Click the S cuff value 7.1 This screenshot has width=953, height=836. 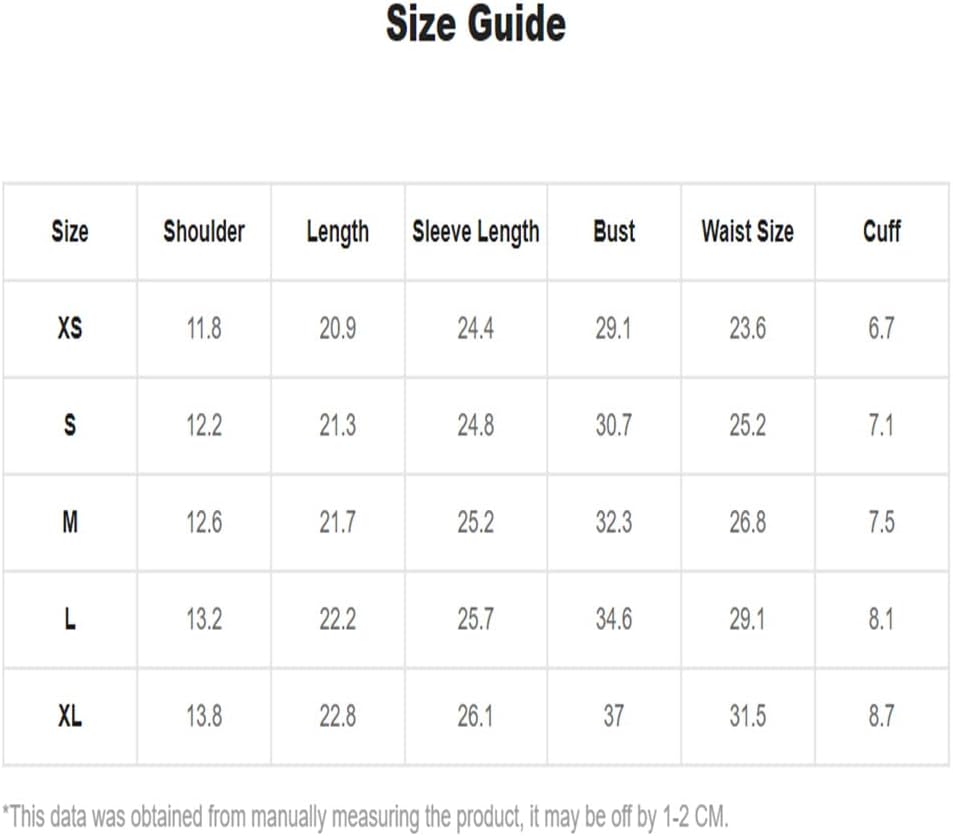881,425
